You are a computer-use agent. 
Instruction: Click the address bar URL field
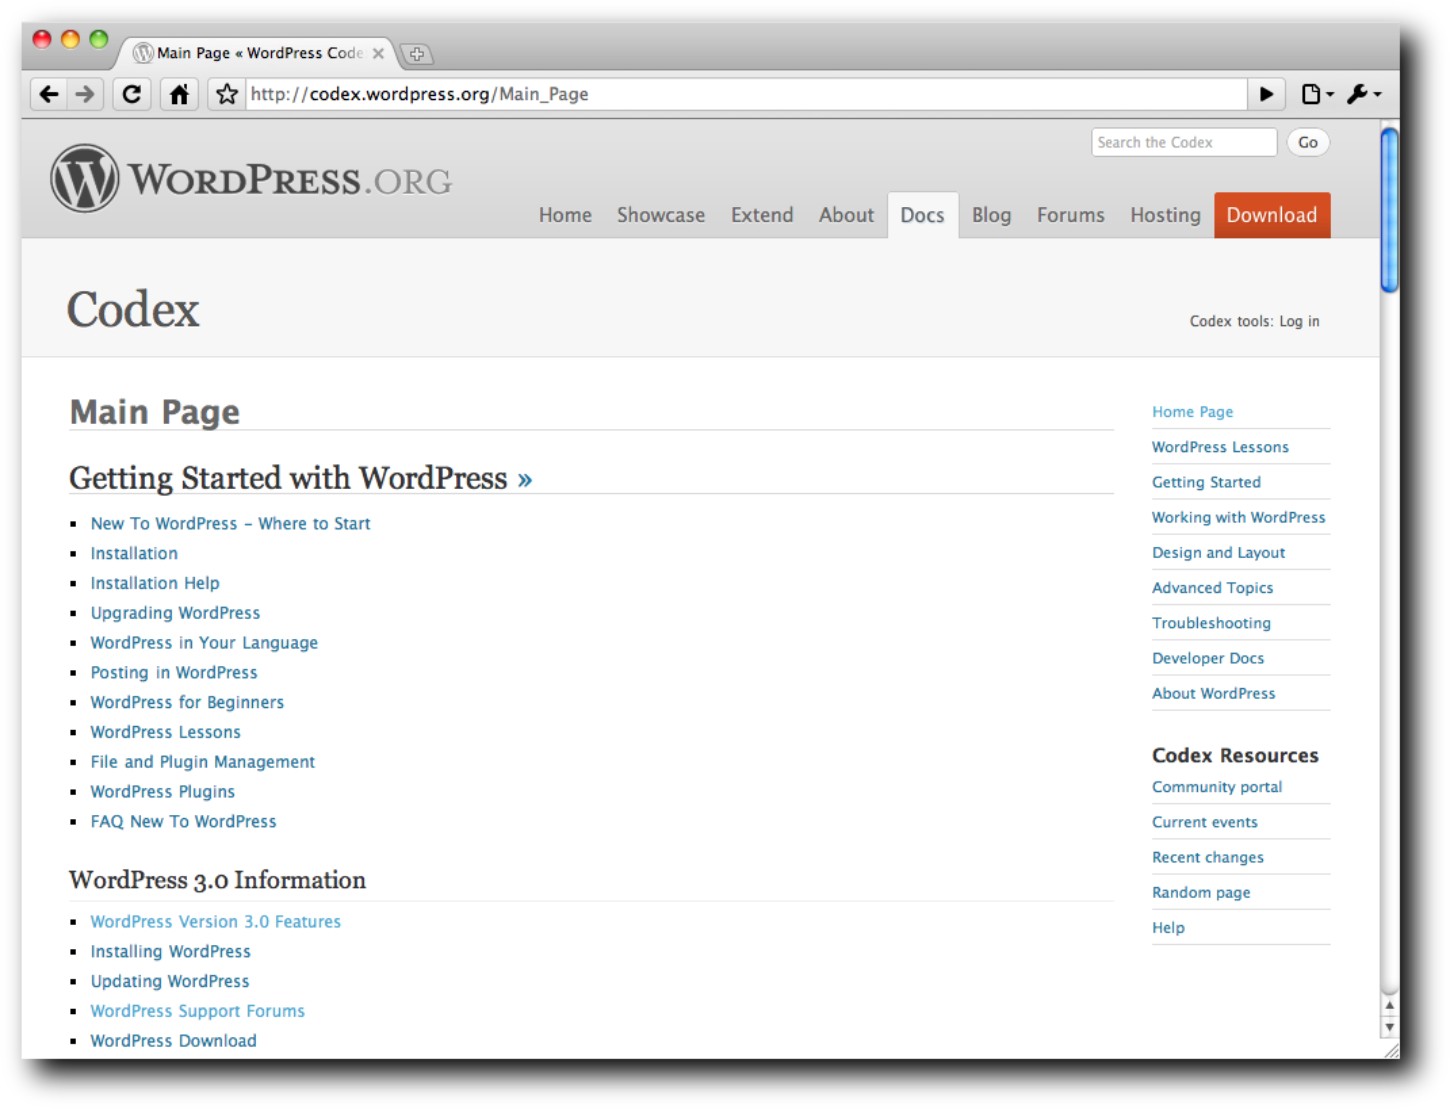click(746, 94)
